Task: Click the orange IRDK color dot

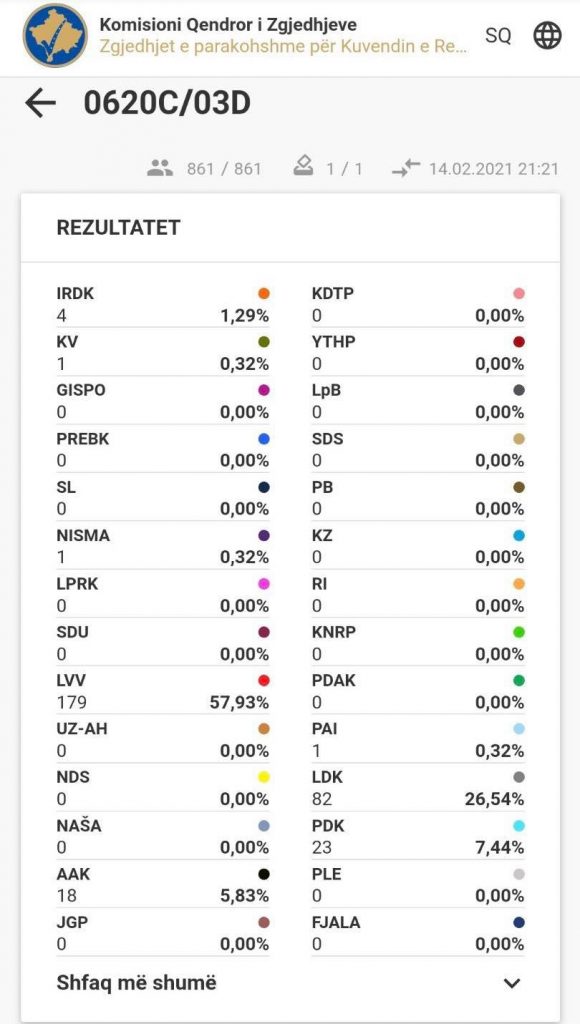Action: (264, 294)
